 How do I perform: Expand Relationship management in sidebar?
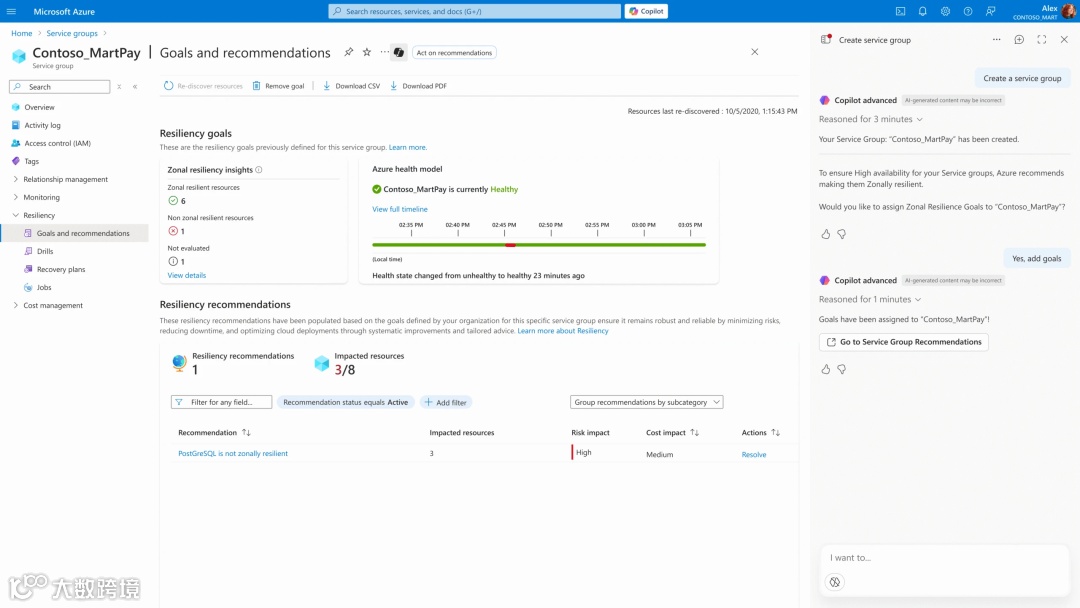click(16, 179)
